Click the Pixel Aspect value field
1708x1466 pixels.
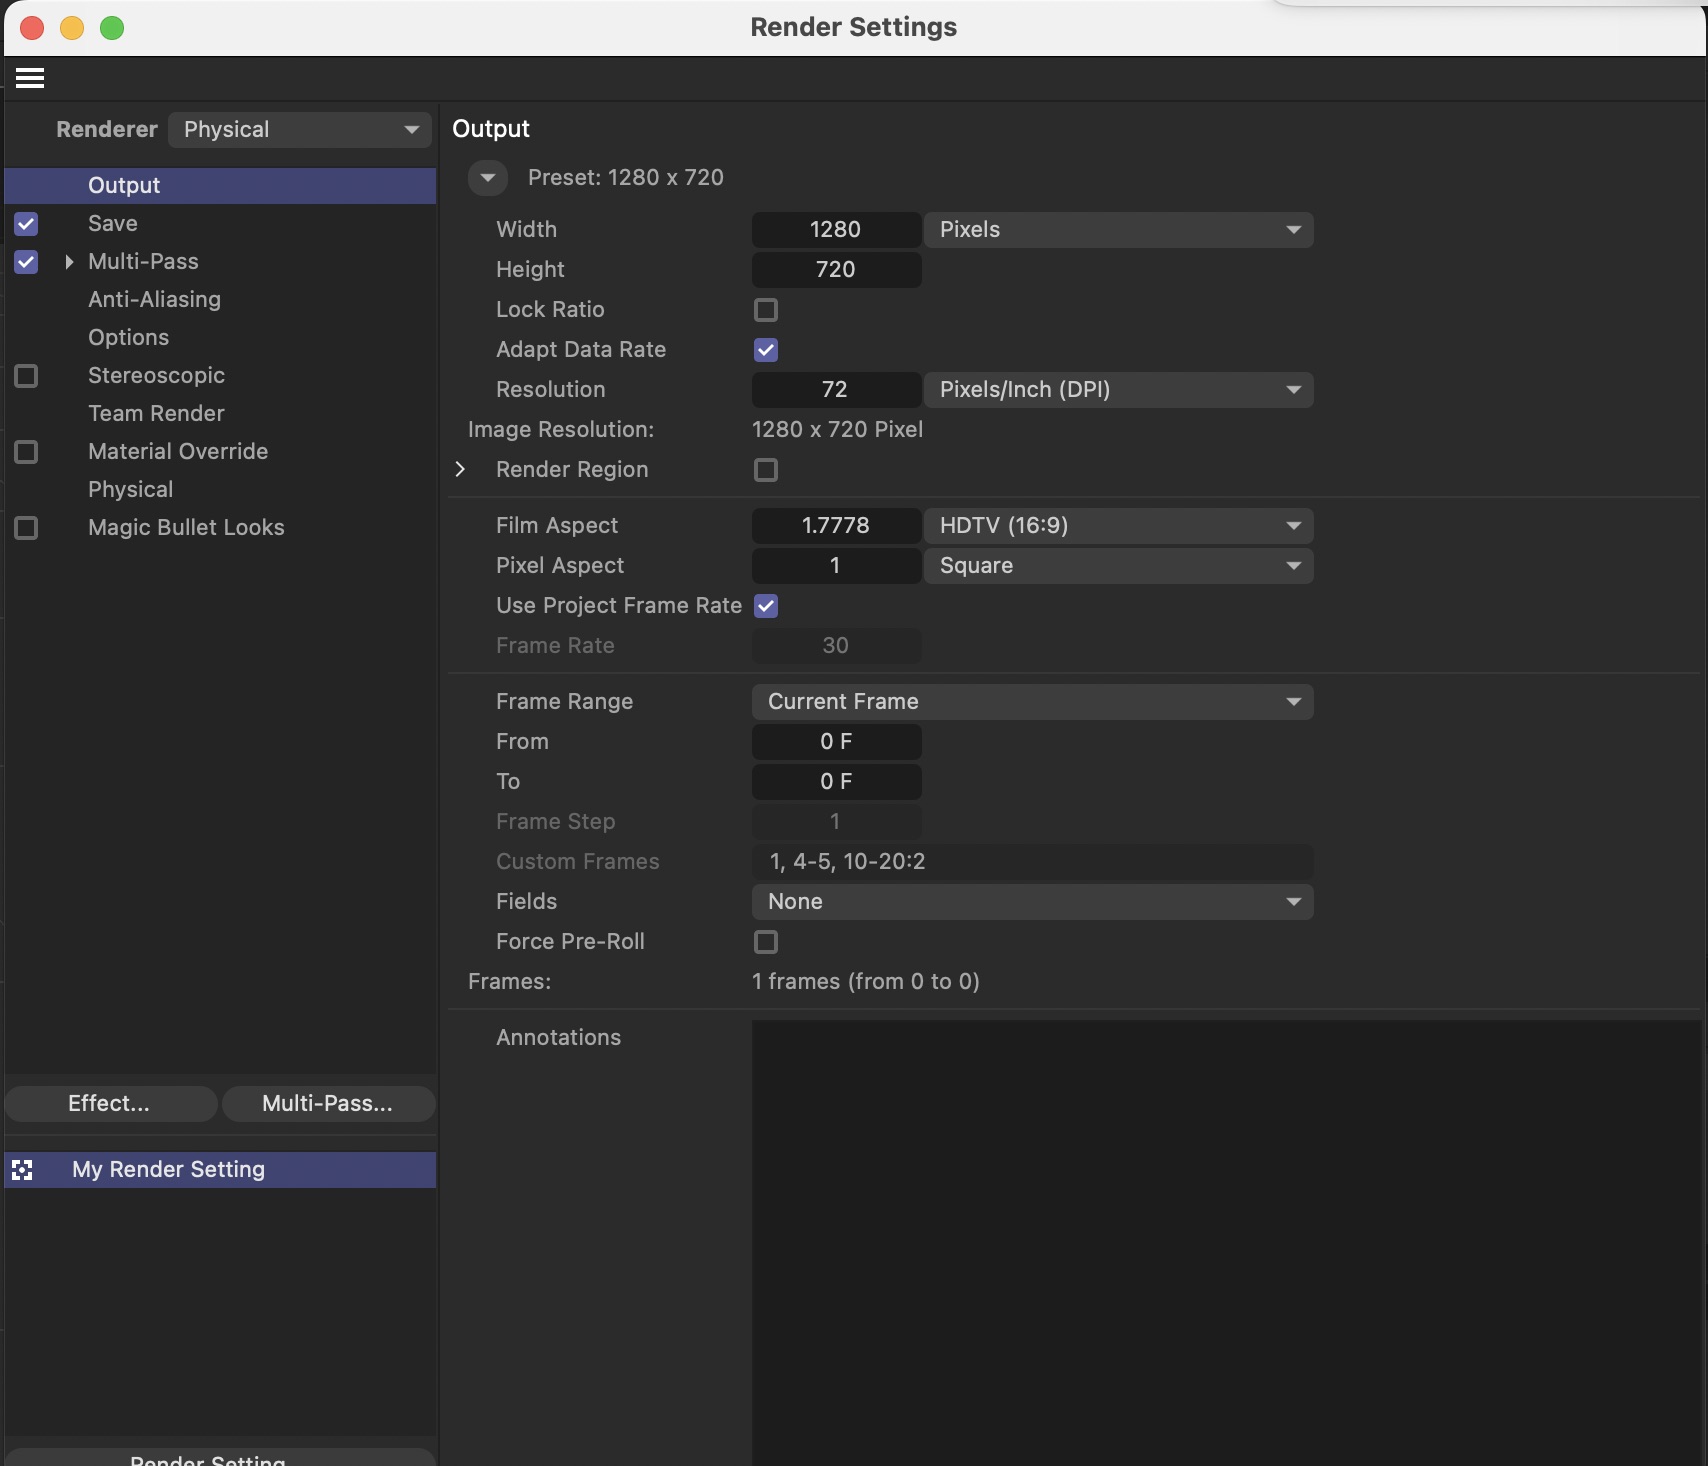click(836, 566)
